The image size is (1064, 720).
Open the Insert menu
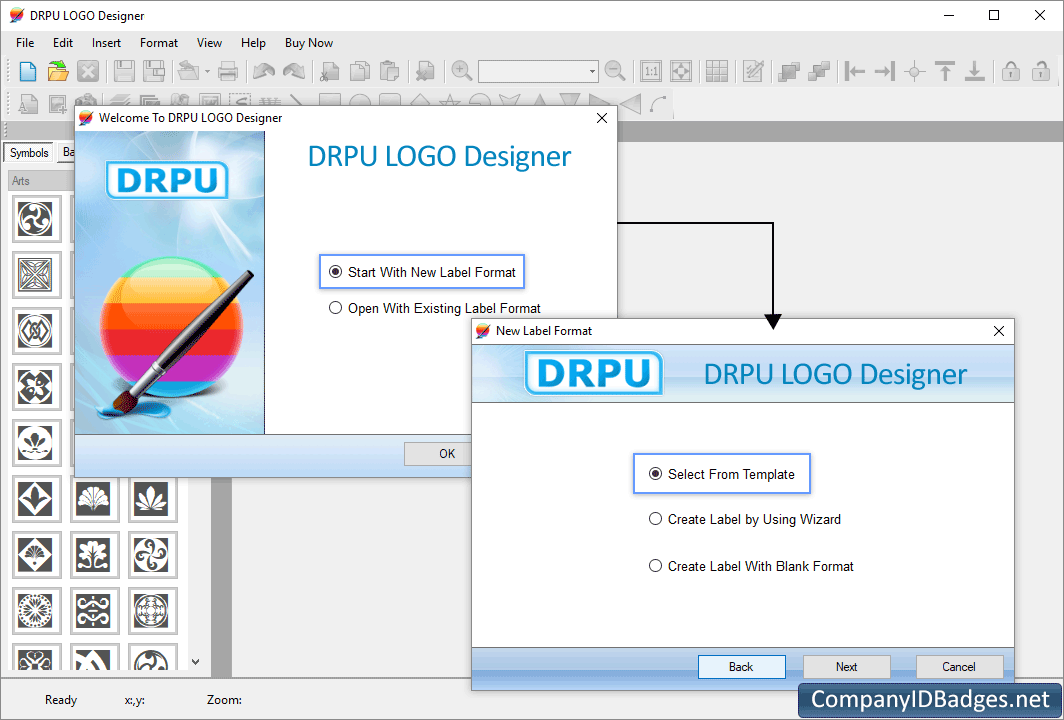[x=107, y=43]
